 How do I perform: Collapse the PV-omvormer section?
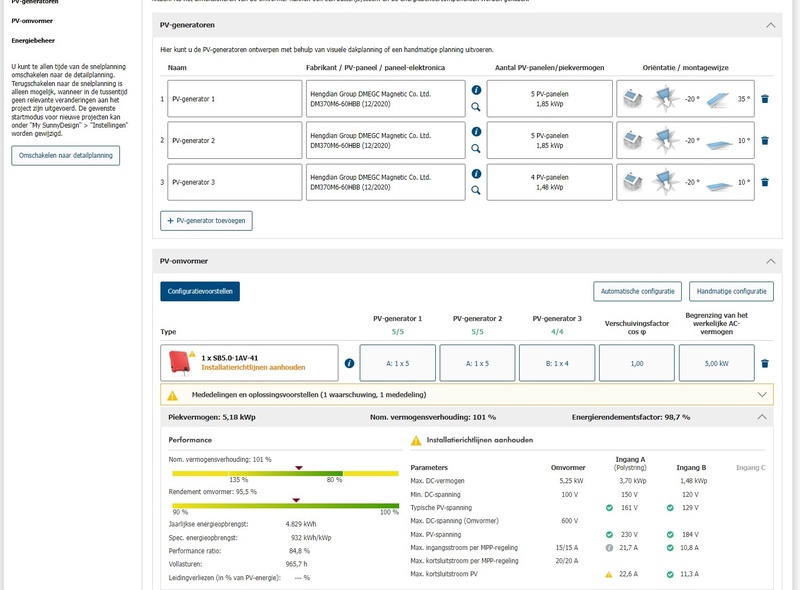coord(769,260)
